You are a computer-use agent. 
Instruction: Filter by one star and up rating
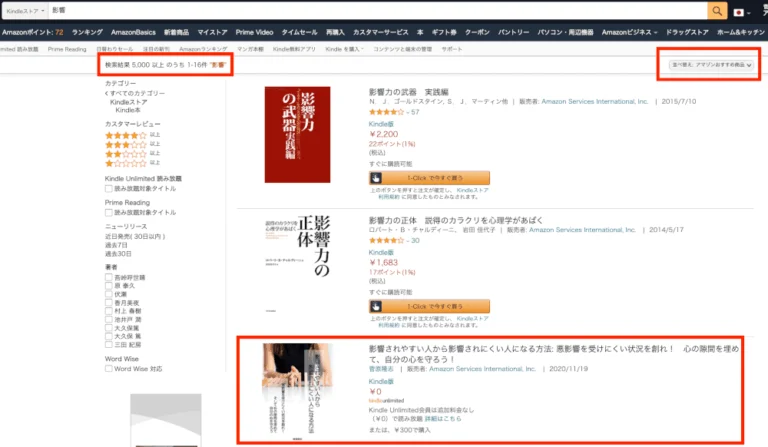click(x=125, y=163)
